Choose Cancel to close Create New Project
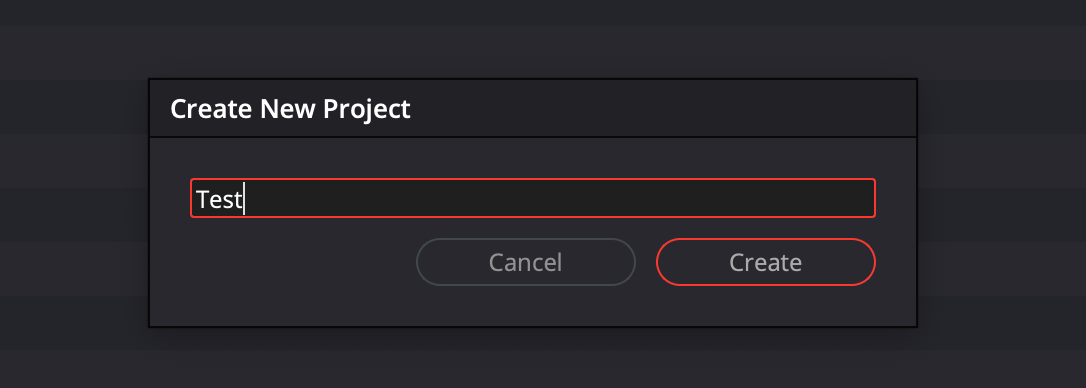The image size is (1086, 388). 526,262
